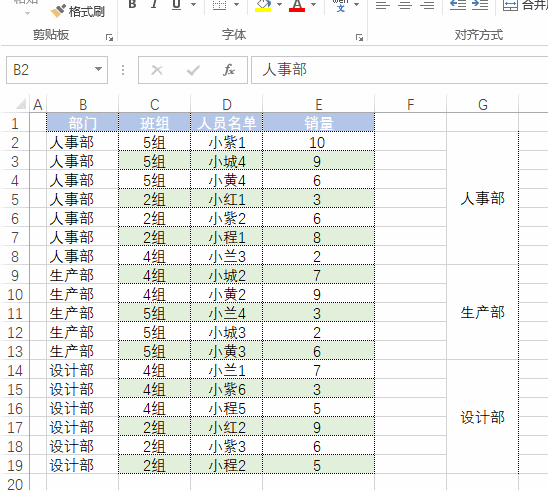Select column F header
Image resolution: width=548 pixels, height=490 pixels.
tap(411, 104)
